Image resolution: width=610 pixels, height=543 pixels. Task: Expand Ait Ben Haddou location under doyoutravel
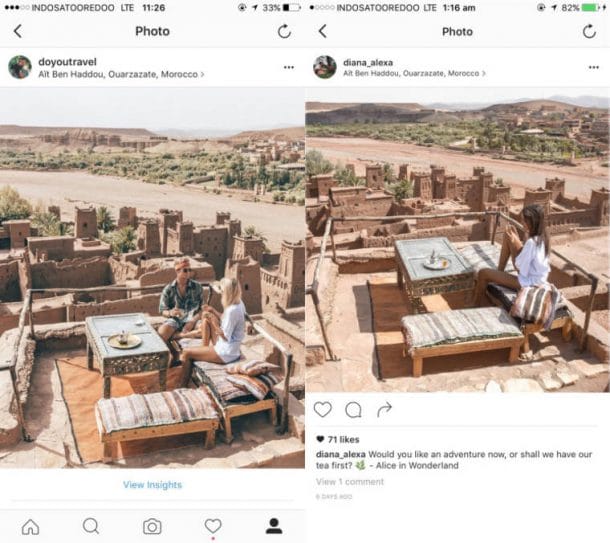pos(121,74)
